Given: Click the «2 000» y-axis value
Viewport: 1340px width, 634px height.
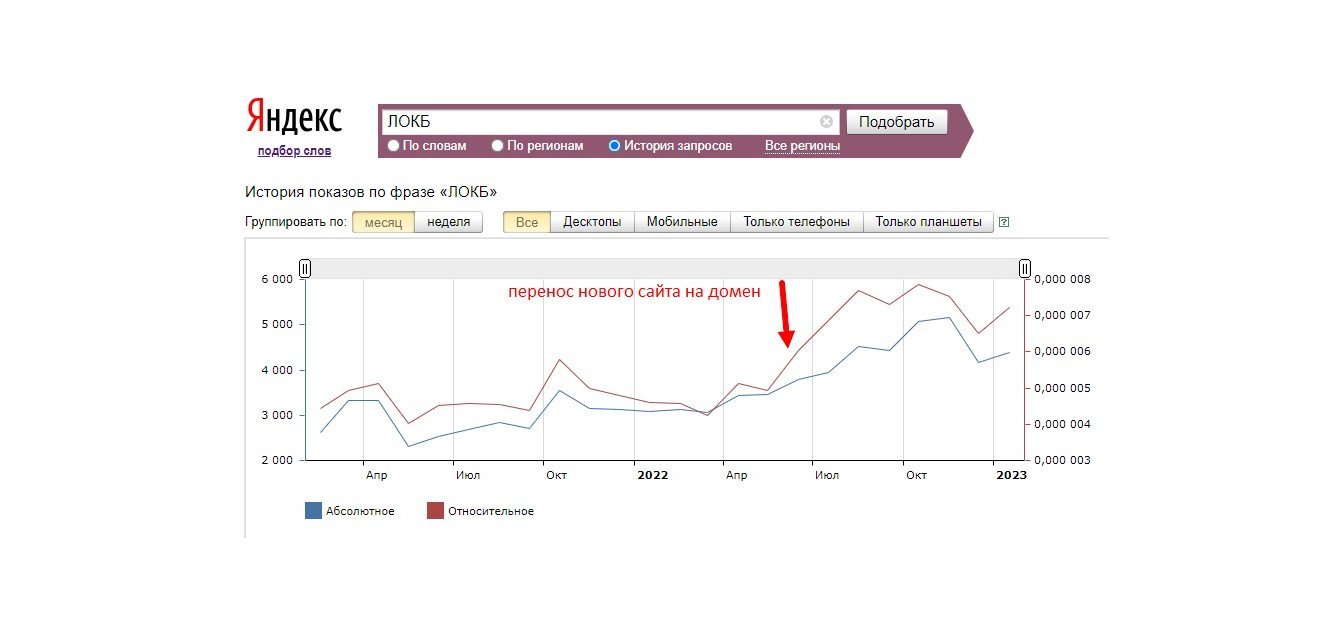Looking at the screenshot, I should [277, 460].
